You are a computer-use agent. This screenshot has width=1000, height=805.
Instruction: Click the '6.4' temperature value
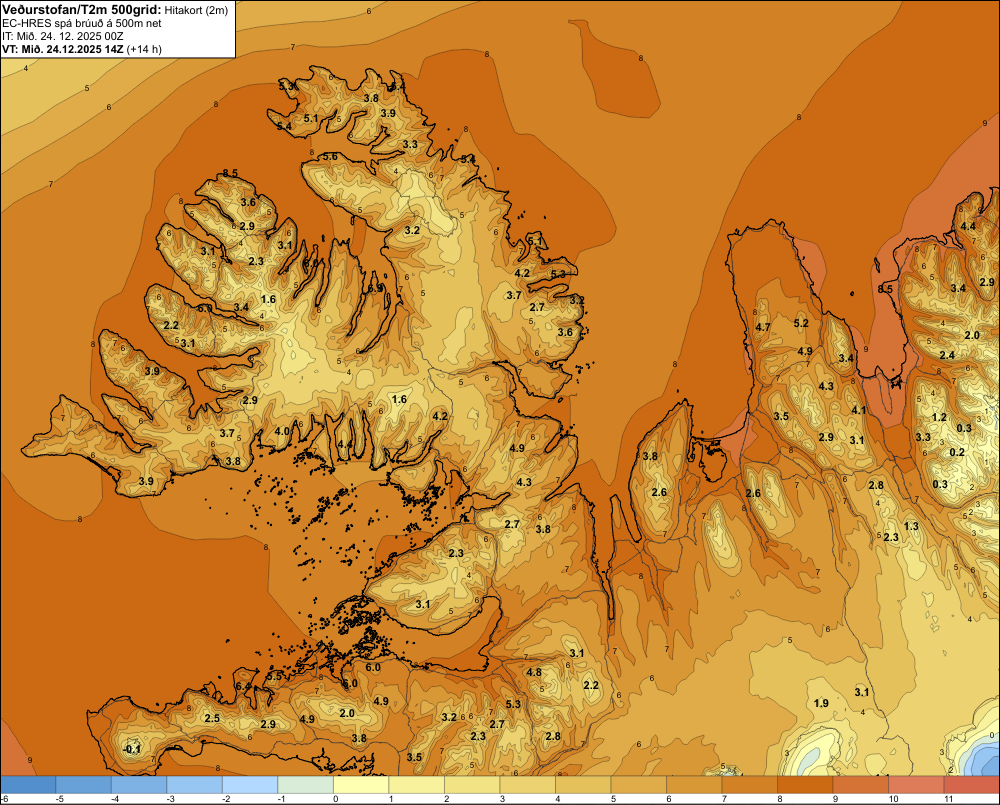point(243,686)
